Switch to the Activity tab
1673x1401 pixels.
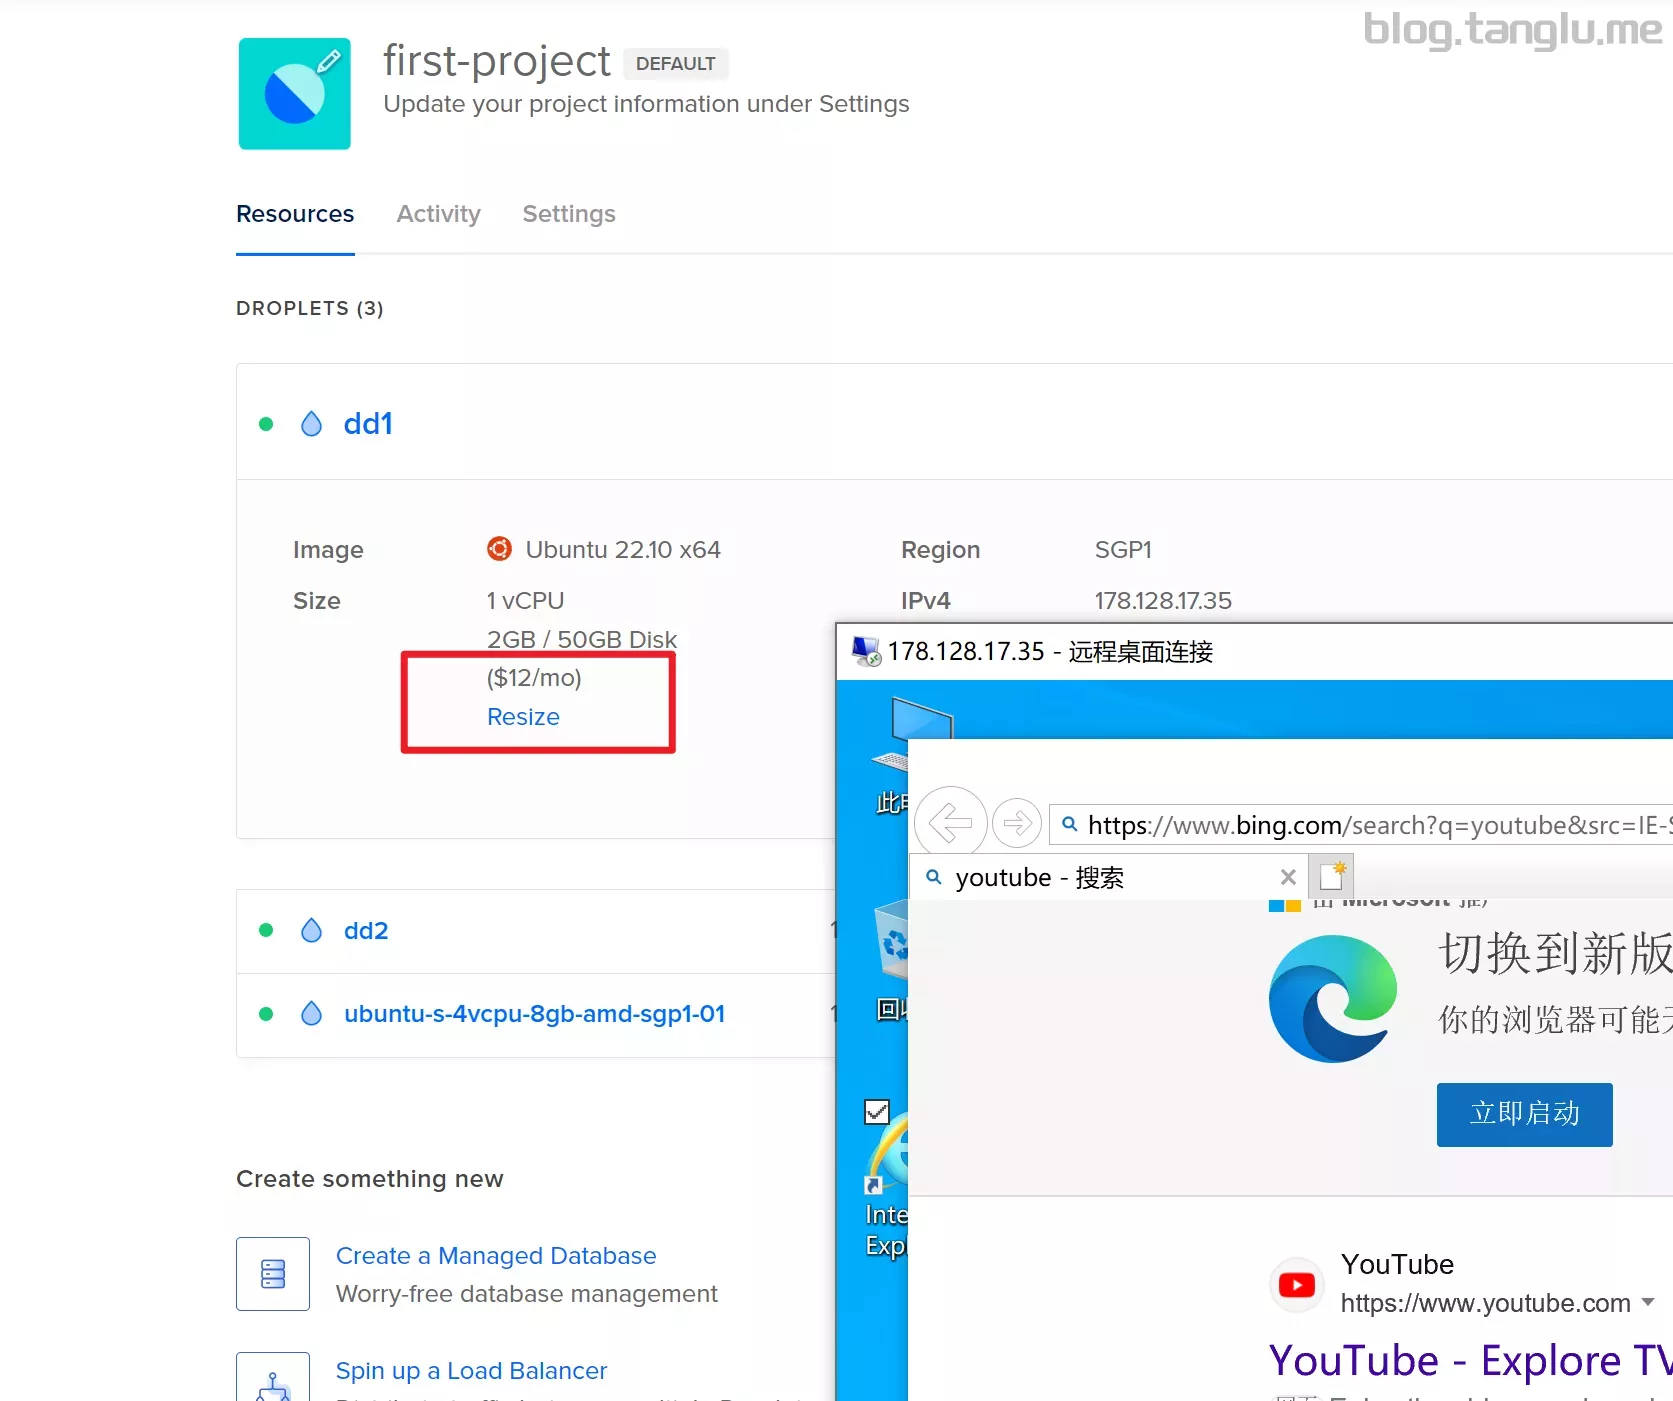[x=438, y=214]
